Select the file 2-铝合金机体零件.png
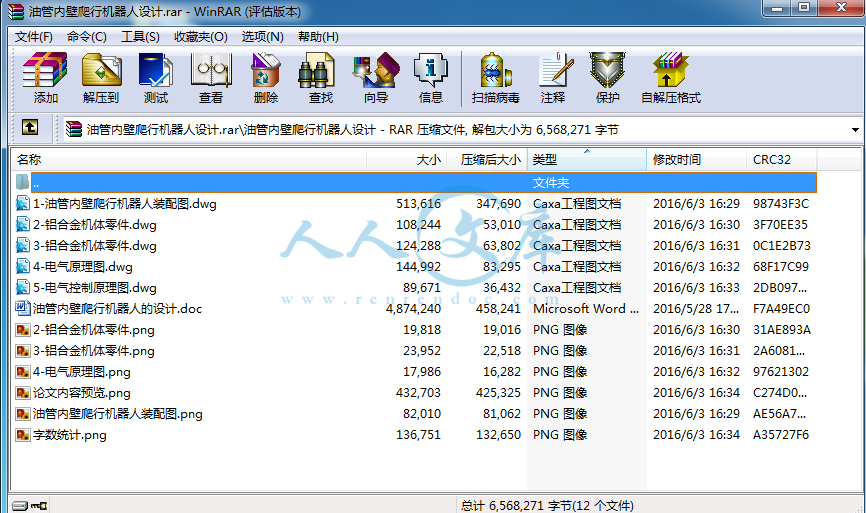The height and width of the screenshot is (513, 866). (93, 330)
